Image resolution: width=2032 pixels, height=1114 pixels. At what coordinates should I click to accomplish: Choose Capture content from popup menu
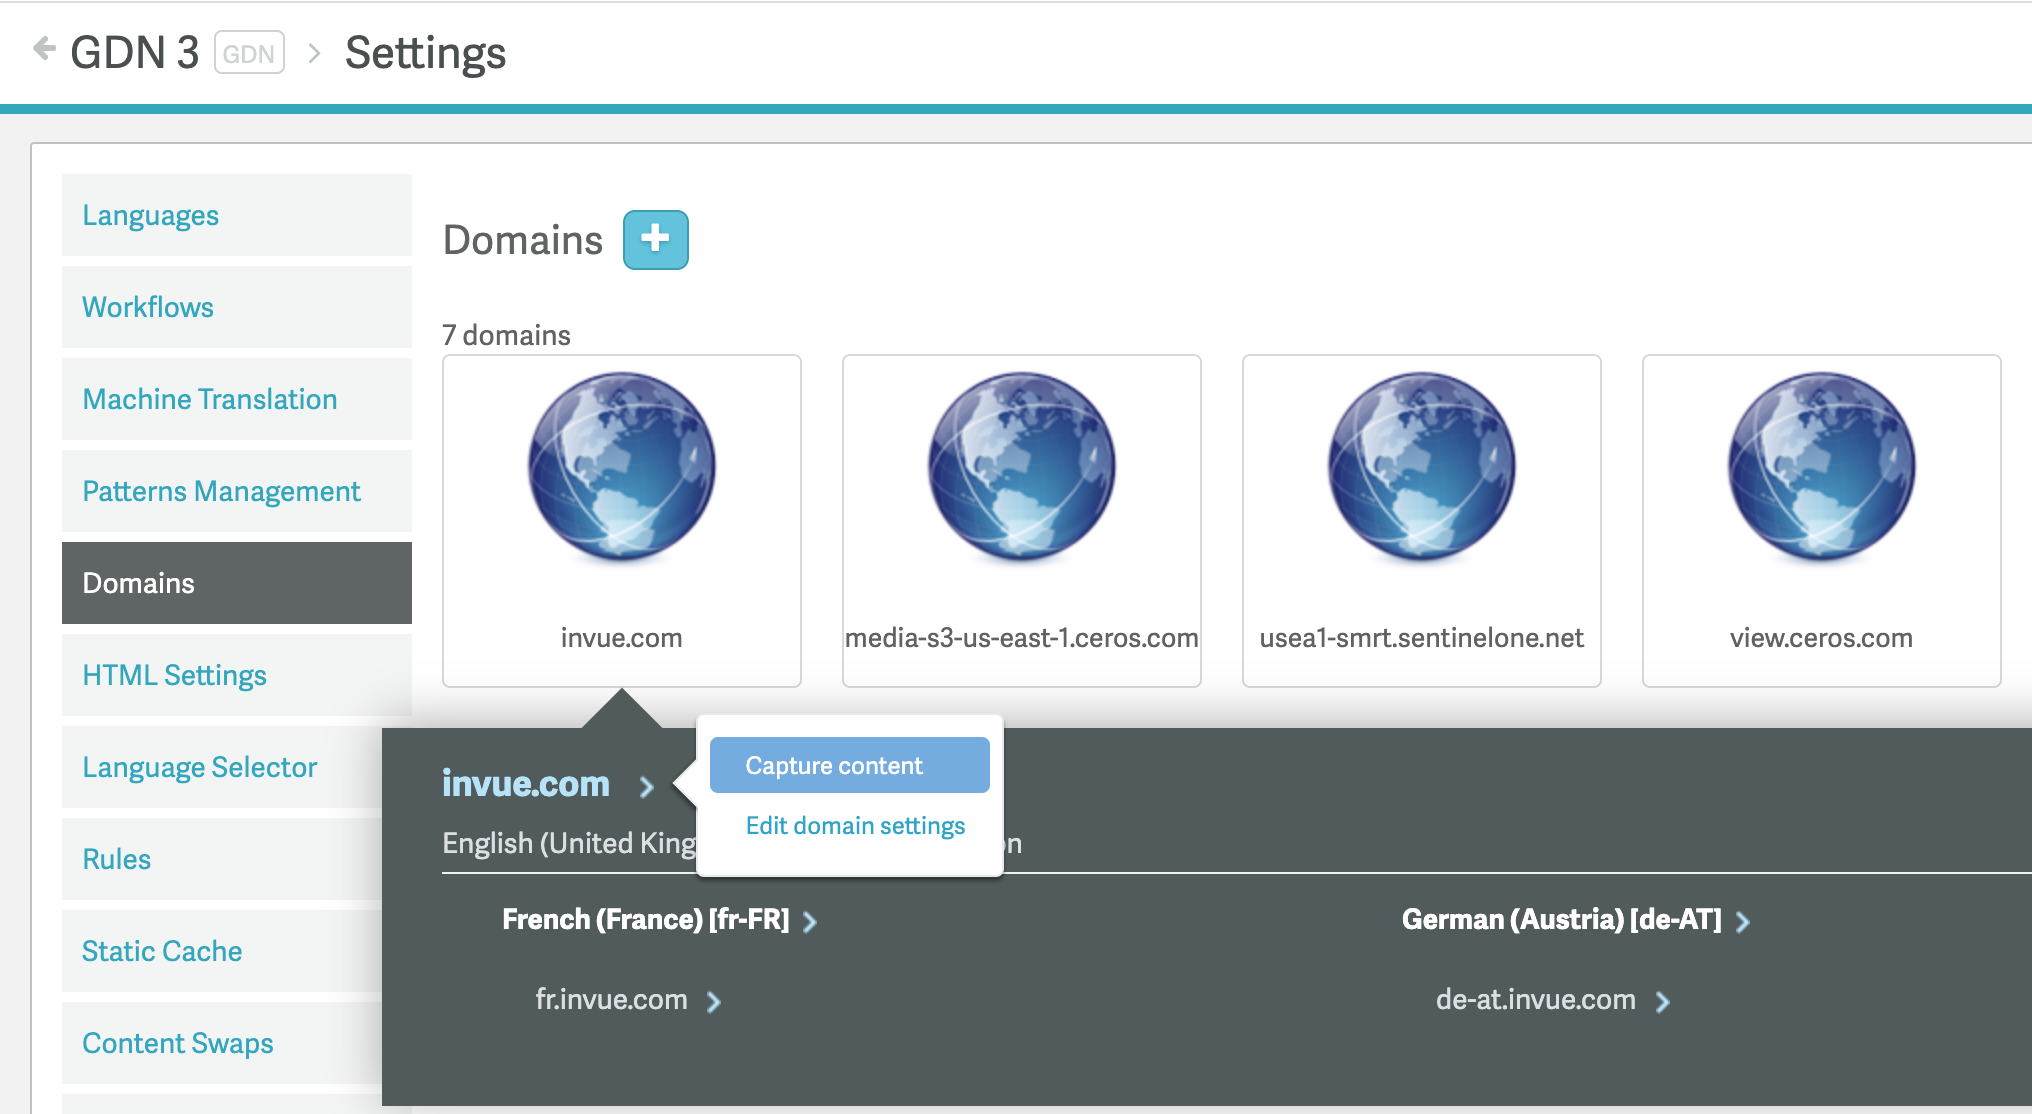(x=849, y=765)
